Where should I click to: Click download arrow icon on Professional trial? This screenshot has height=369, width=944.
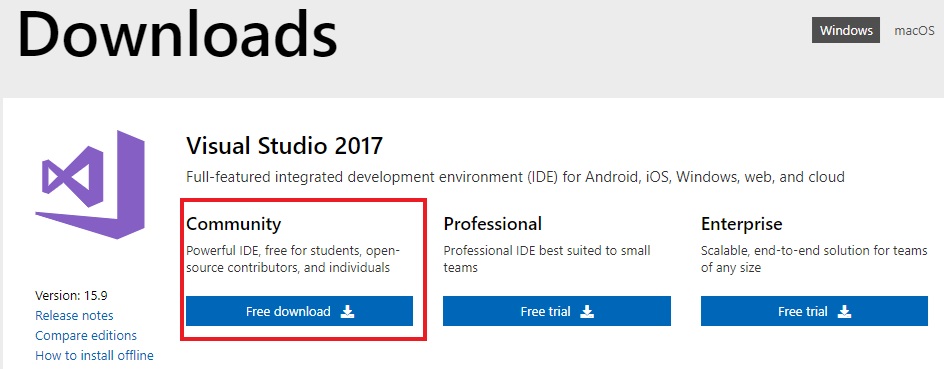pyautogui.click(x=588, y=311)
